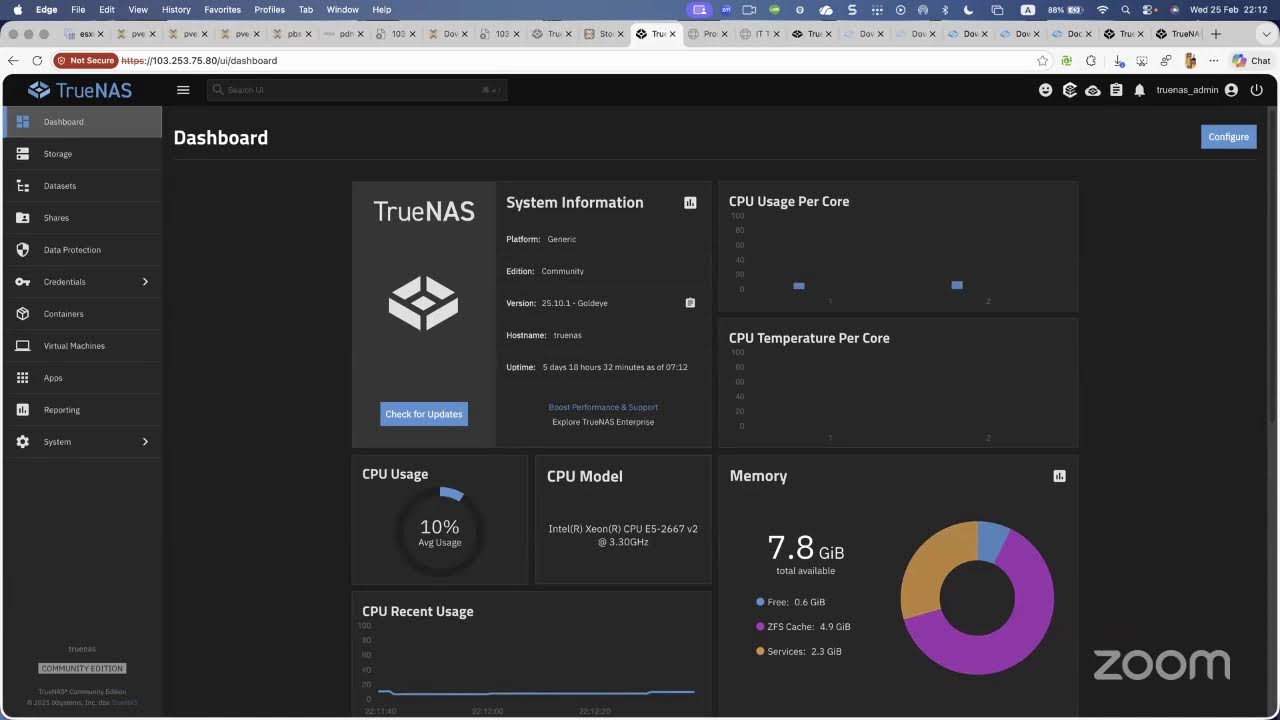The image size is (1280, 720).
Task: Click the Explore TrueNAS Enterprise text
Action: (x=603, y=422)
